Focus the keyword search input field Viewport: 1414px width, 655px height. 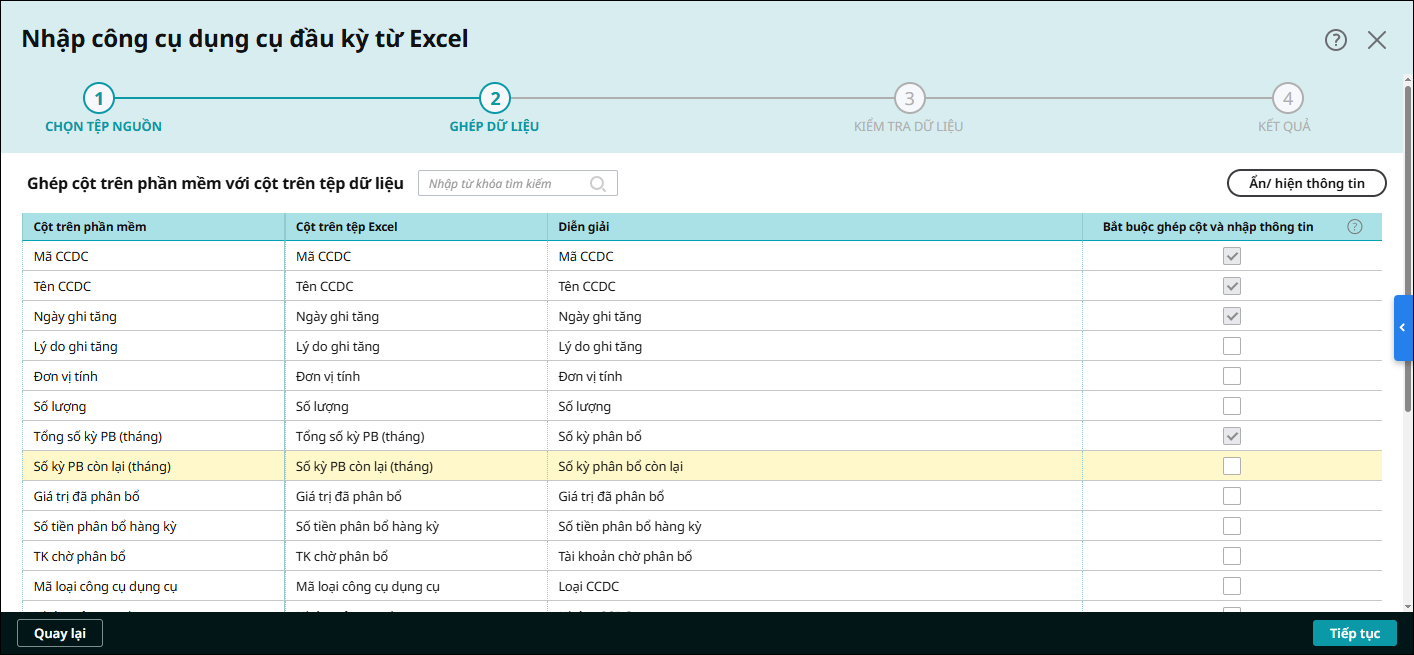coord(504,184)
